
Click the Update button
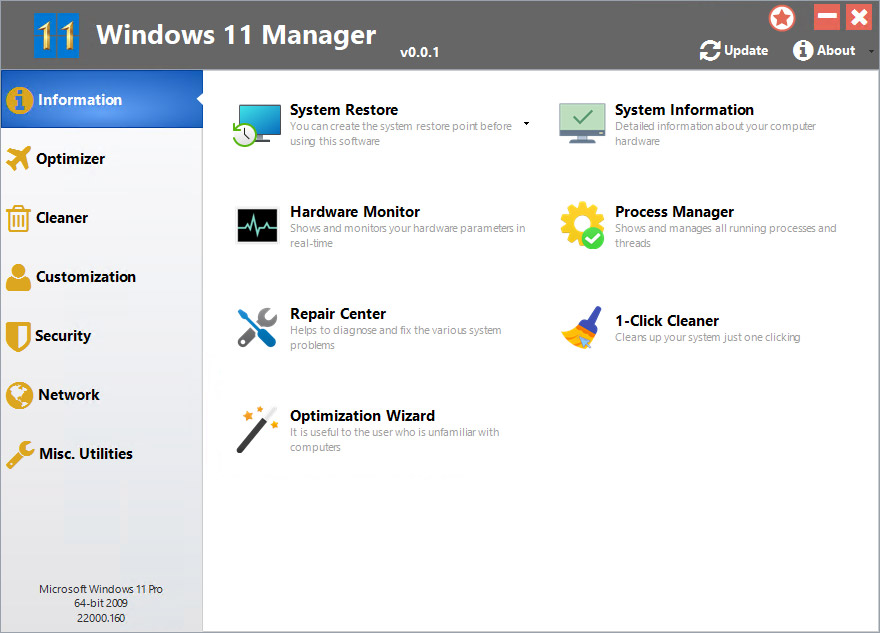pos(734,51)
